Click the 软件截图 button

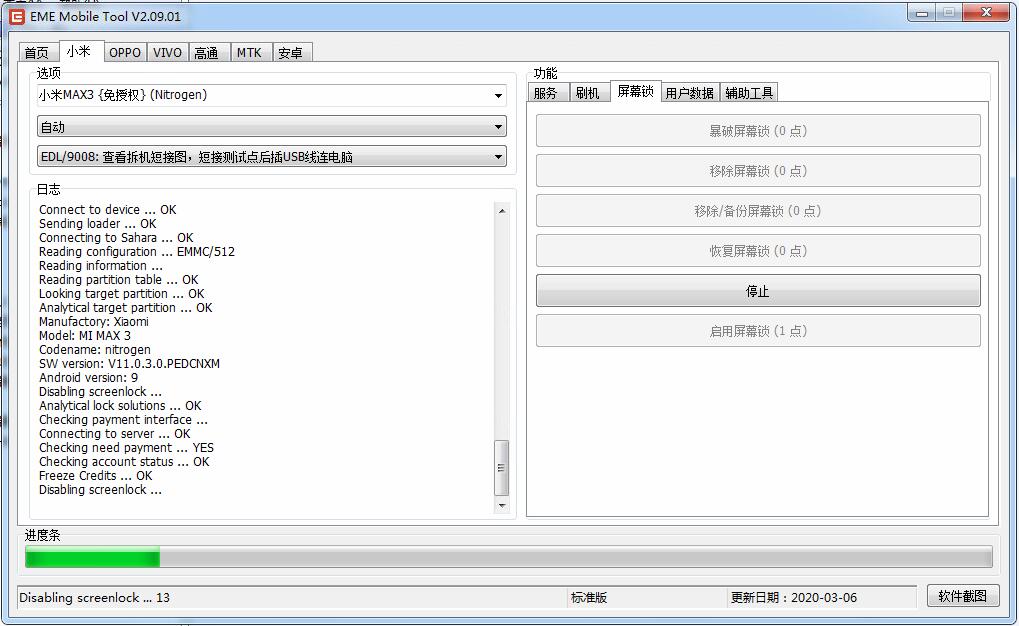click(x=962, y=595)
